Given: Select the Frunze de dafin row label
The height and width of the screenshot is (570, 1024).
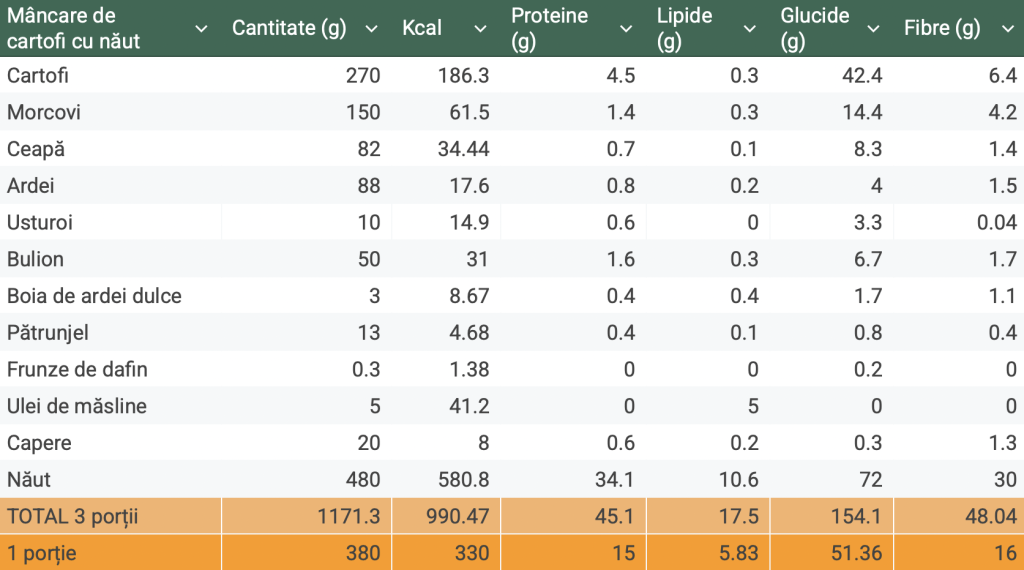Looking at the screenshot, I should 77,369.
